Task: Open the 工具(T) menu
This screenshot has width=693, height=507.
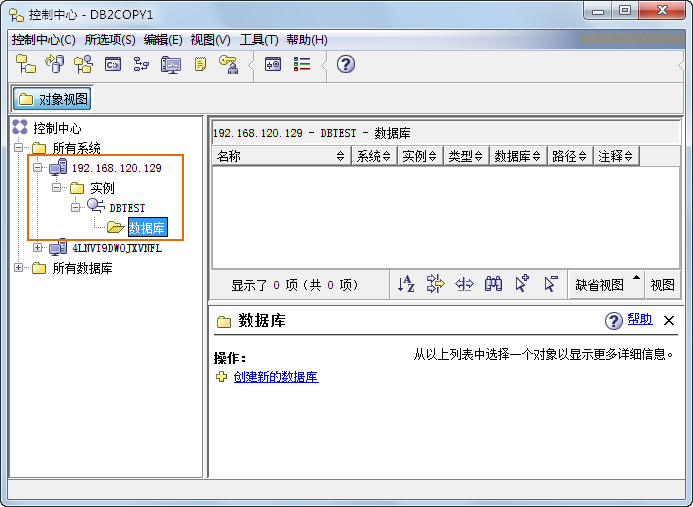Action: [x=258, y=40]
